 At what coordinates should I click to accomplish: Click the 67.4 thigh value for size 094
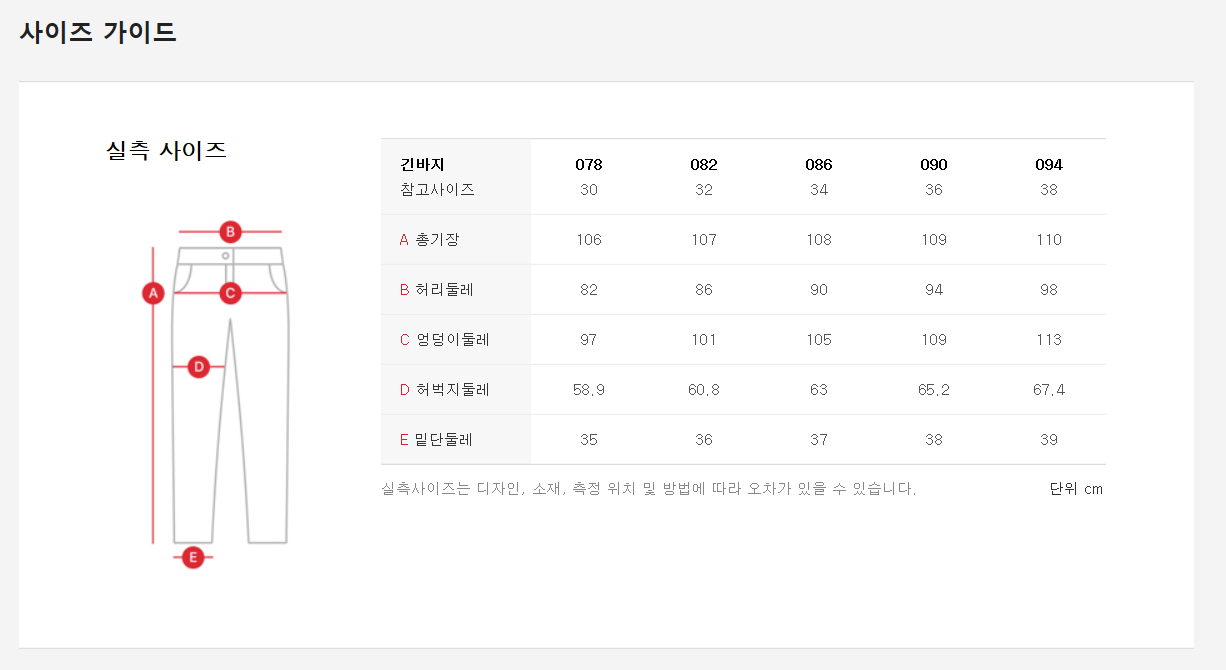[1049, 390]
